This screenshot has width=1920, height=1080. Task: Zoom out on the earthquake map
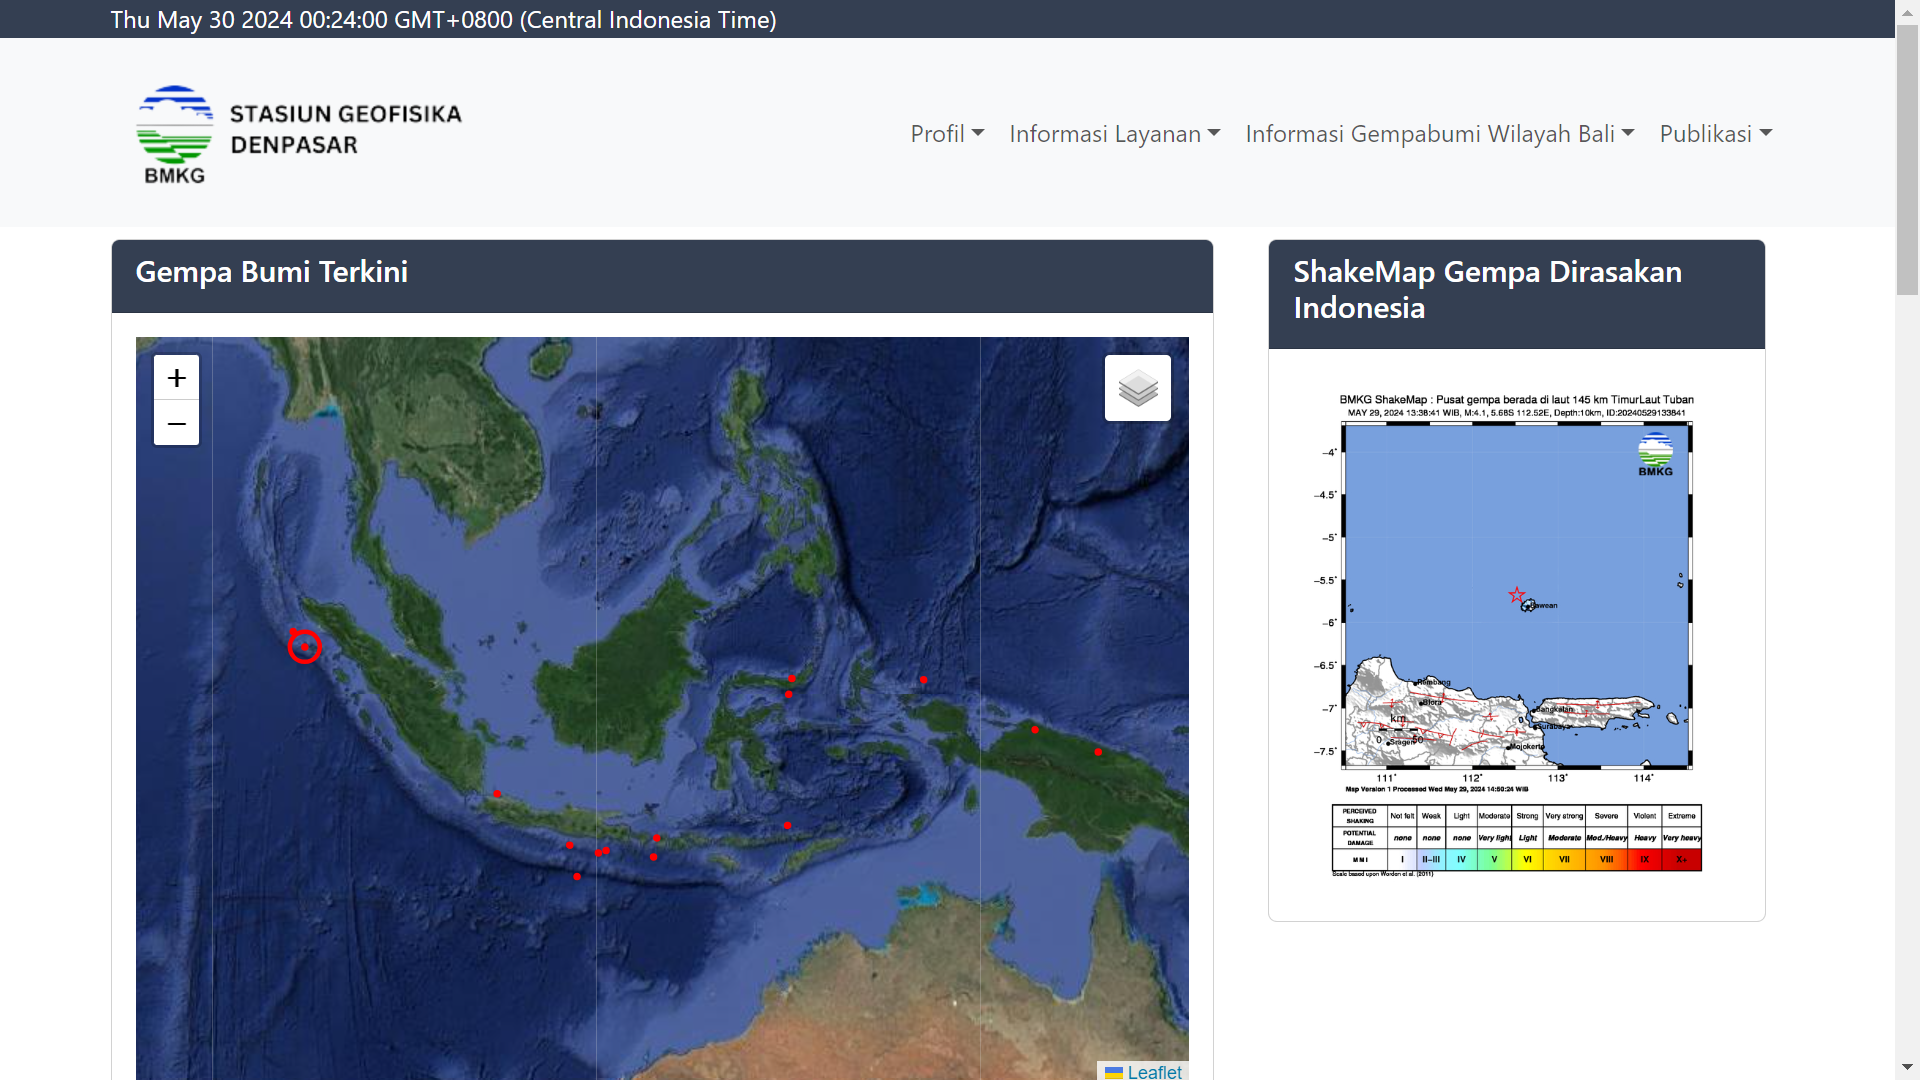tap(176, 423)
